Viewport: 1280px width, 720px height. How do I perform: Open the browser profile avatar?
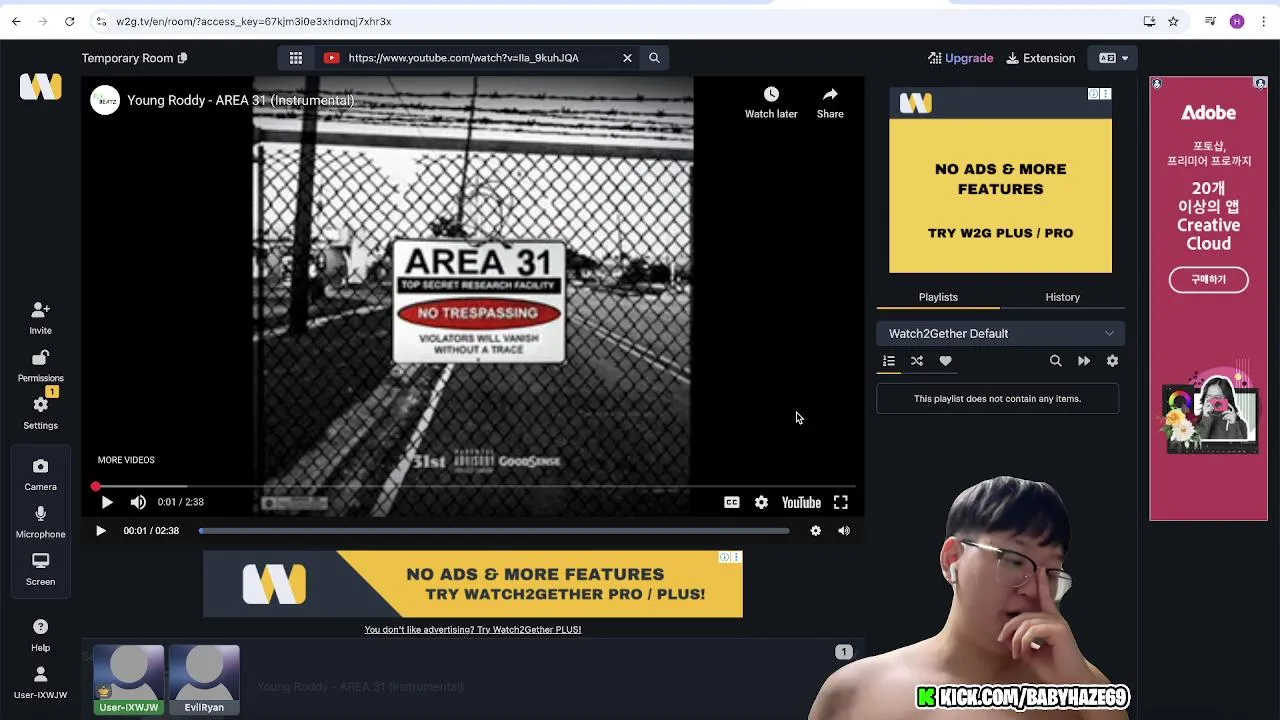pos(1237,21)
